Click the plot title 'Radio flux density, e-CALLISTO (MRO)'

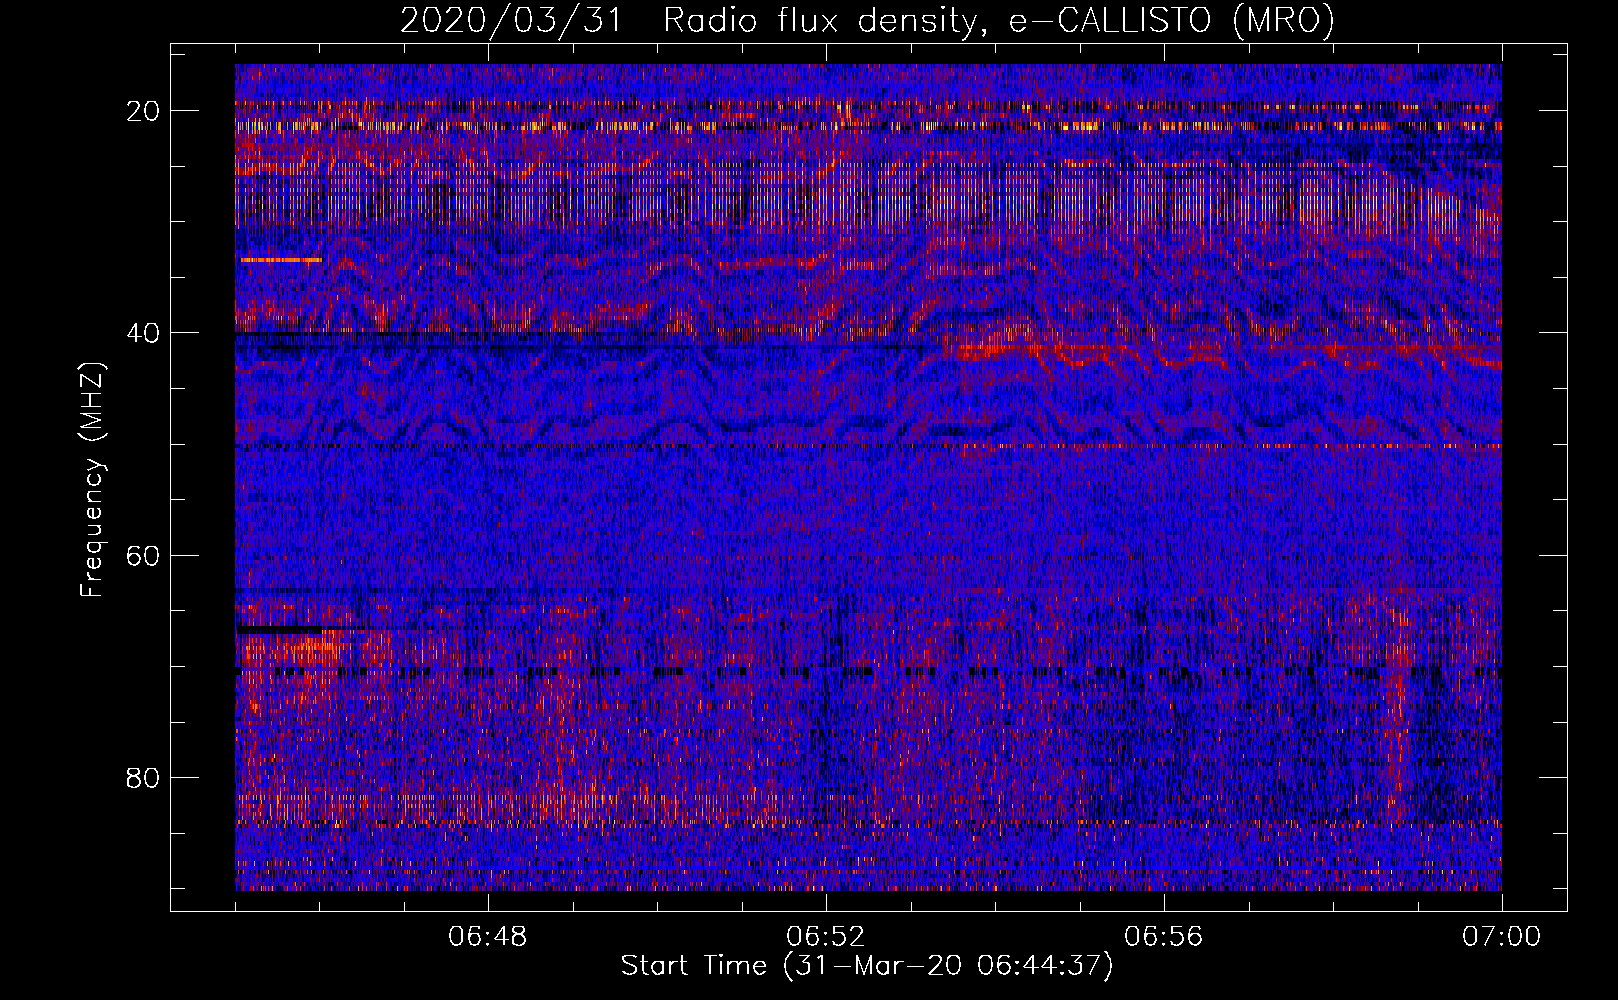point(998,21)
